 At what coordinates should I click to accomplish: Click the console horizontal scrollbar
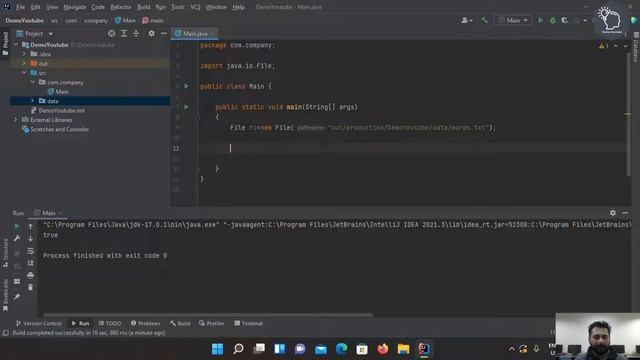(x=208, y=315)
